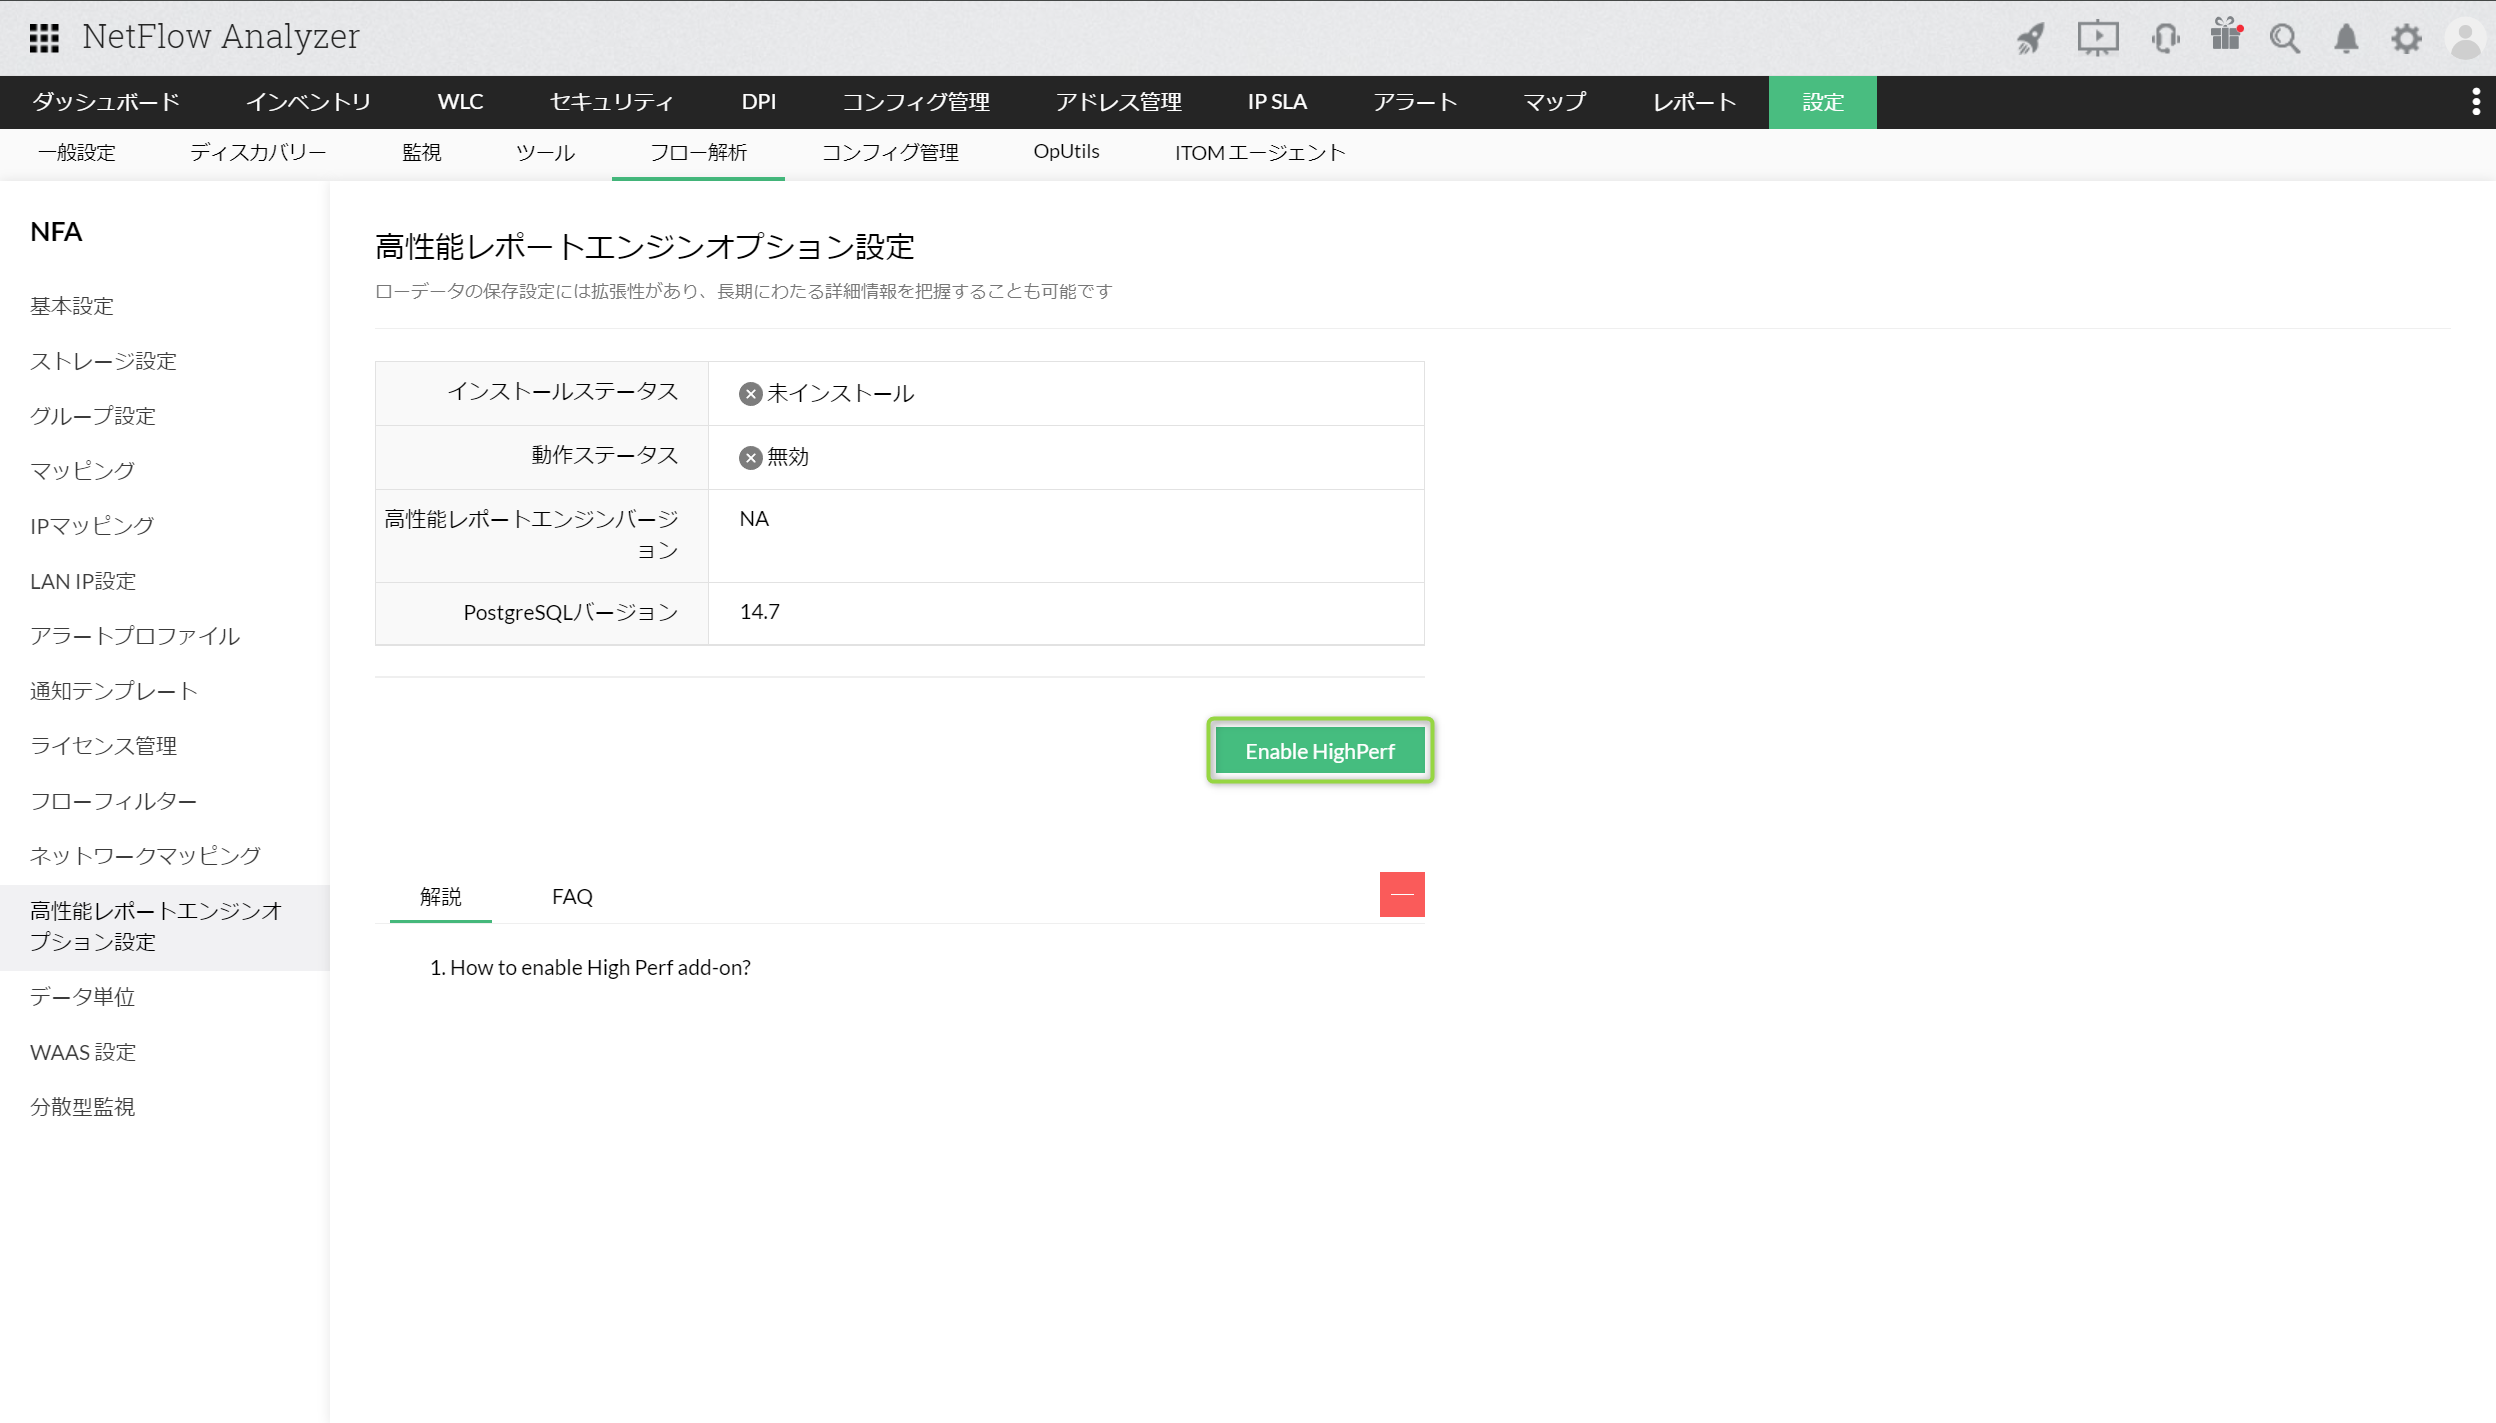This screenshot has height=1423, width=2496.
Task: Select ライセンス管理 in the NFA sidebar
Action: [103, 746]
